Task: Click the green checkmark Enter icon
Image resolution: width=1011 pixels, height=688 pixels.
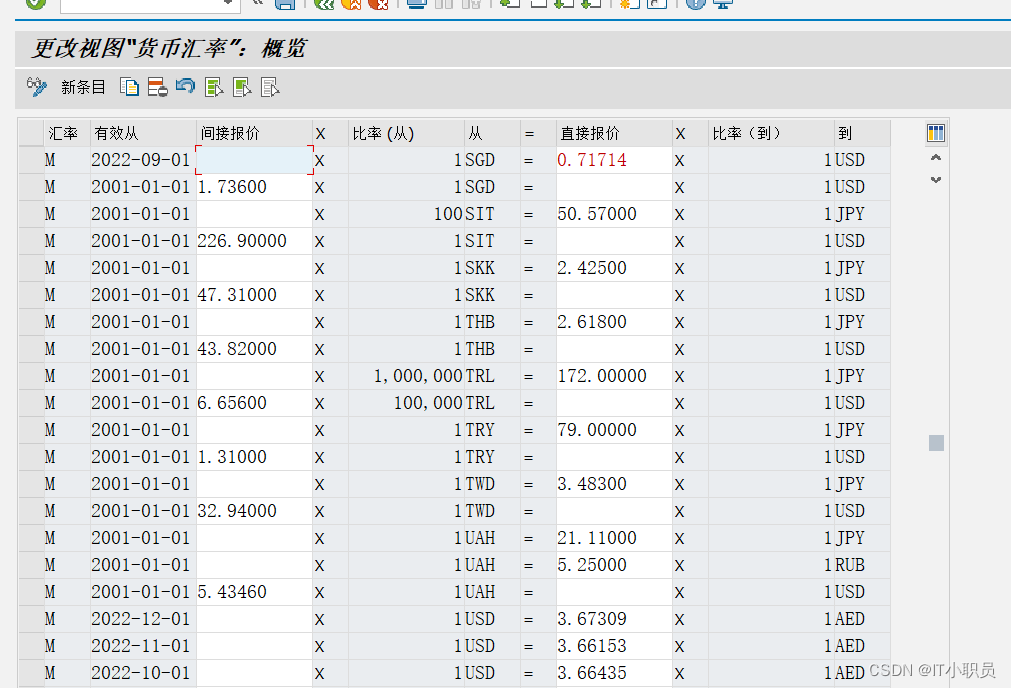Action: (36, 3)
